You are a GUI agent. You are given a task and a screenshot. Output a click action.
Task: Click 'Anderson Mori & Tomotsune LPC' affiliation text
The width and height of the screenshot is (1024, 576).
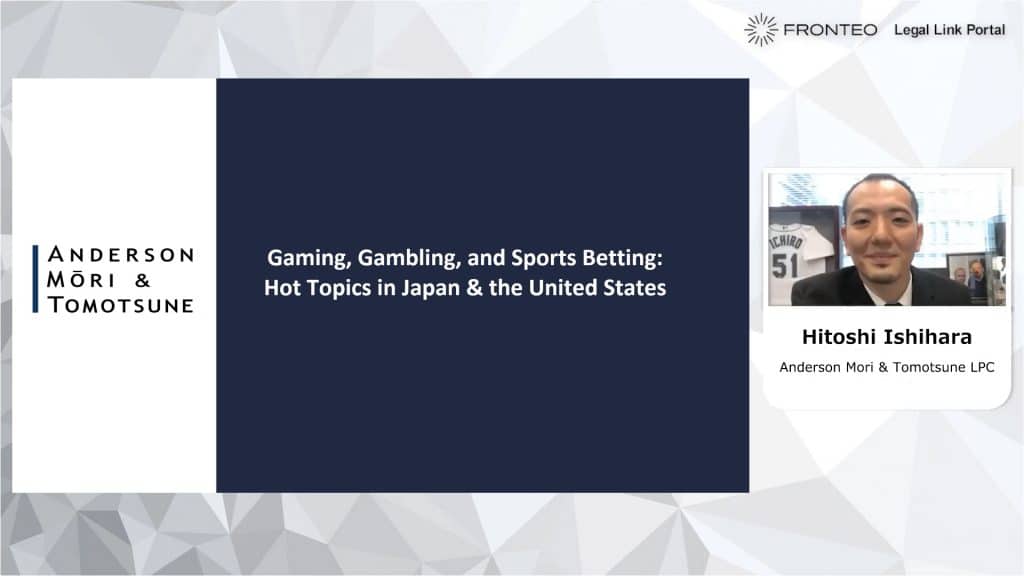[x=887, y=367]
